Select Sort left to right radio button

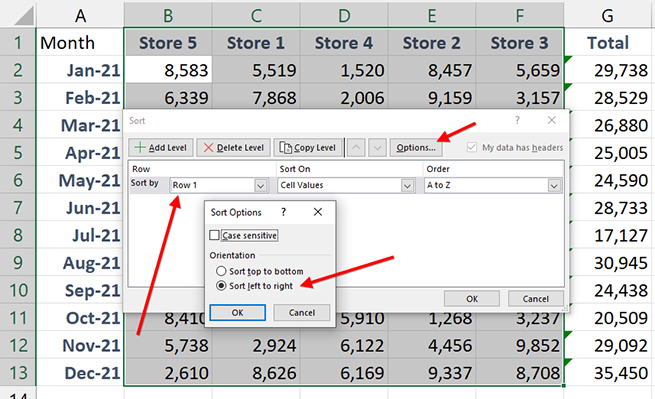221,286
